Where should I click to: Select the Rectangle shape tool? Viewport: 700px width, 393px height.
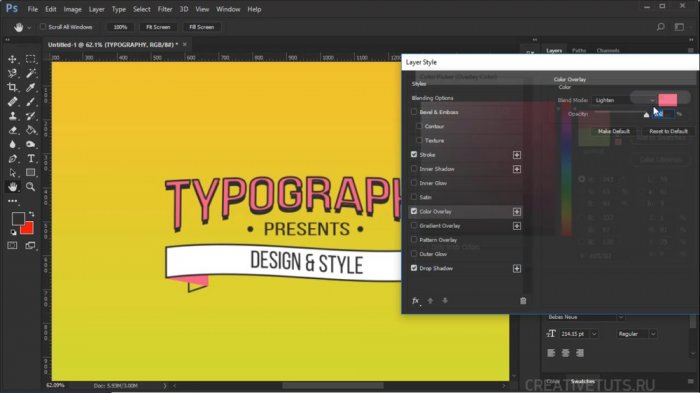tap(30, 173)
